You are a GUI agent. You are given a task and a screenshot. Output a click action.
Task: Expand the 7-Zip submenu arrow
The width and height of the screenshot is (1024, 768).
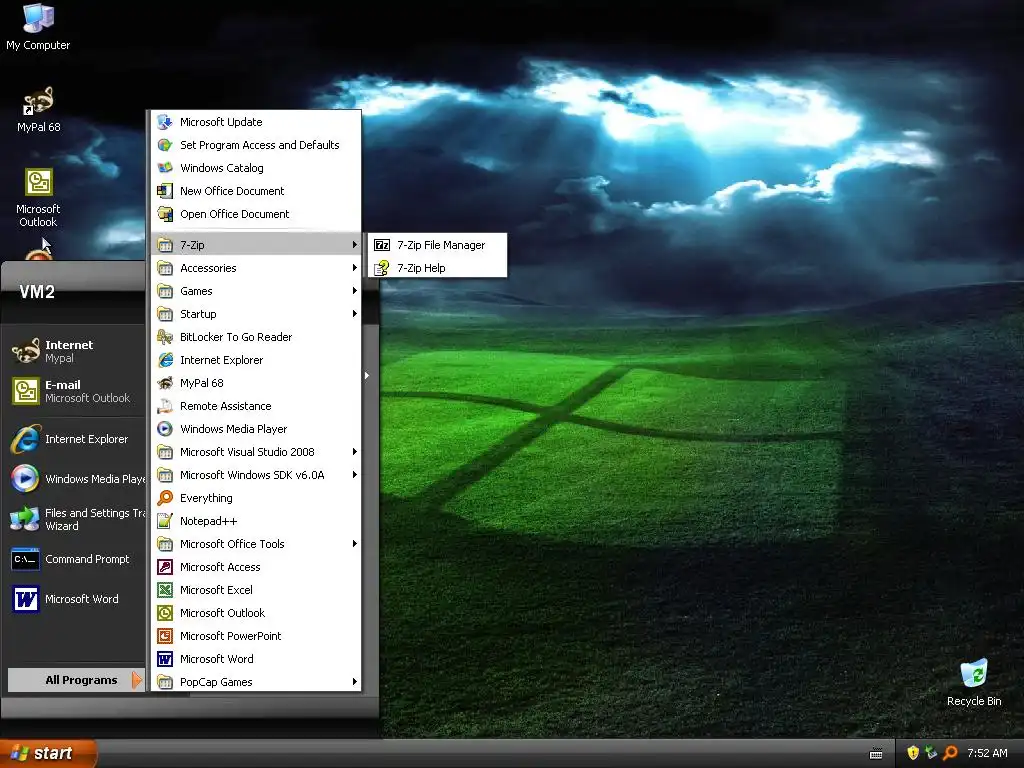(355, 245)
